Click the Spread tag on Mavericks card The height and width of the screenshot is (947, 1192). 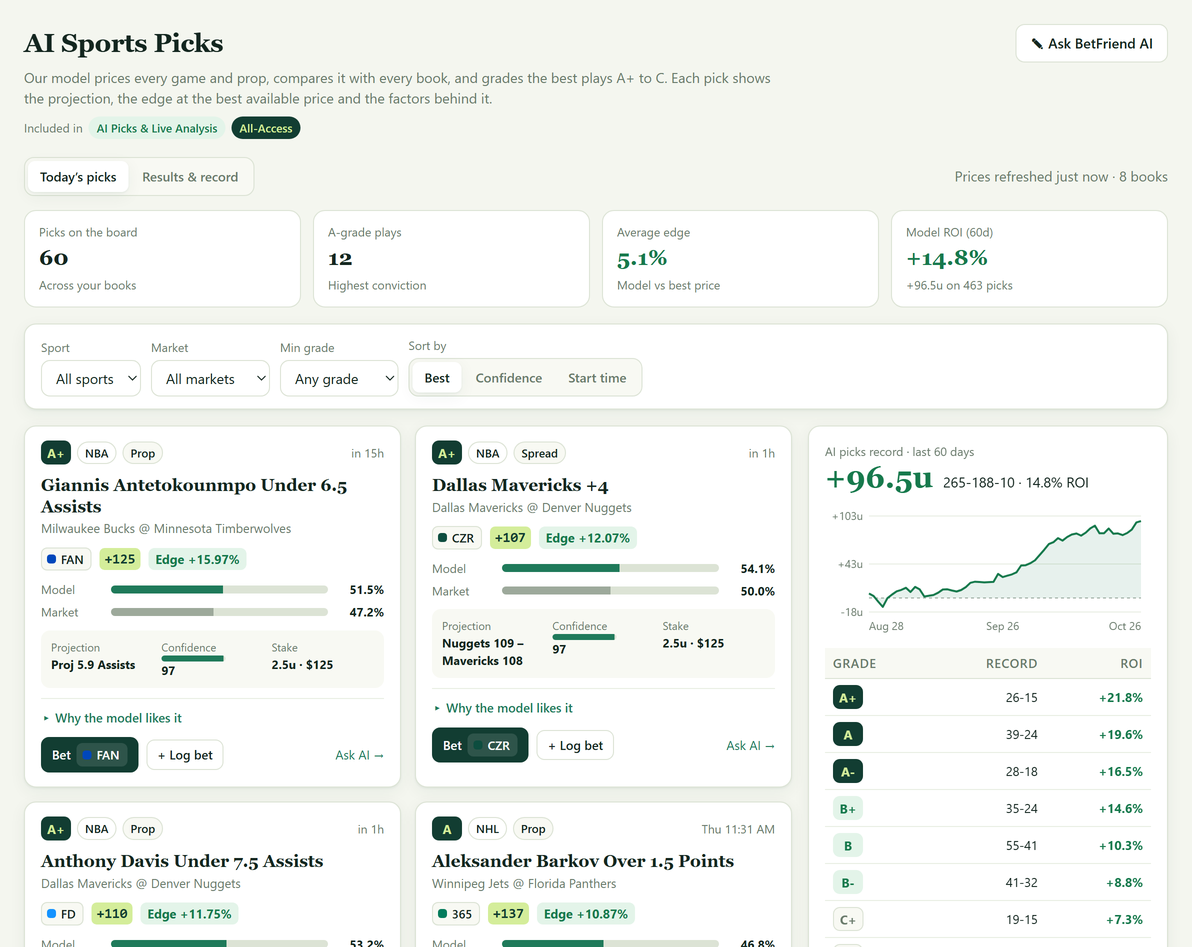coord(539,453)
